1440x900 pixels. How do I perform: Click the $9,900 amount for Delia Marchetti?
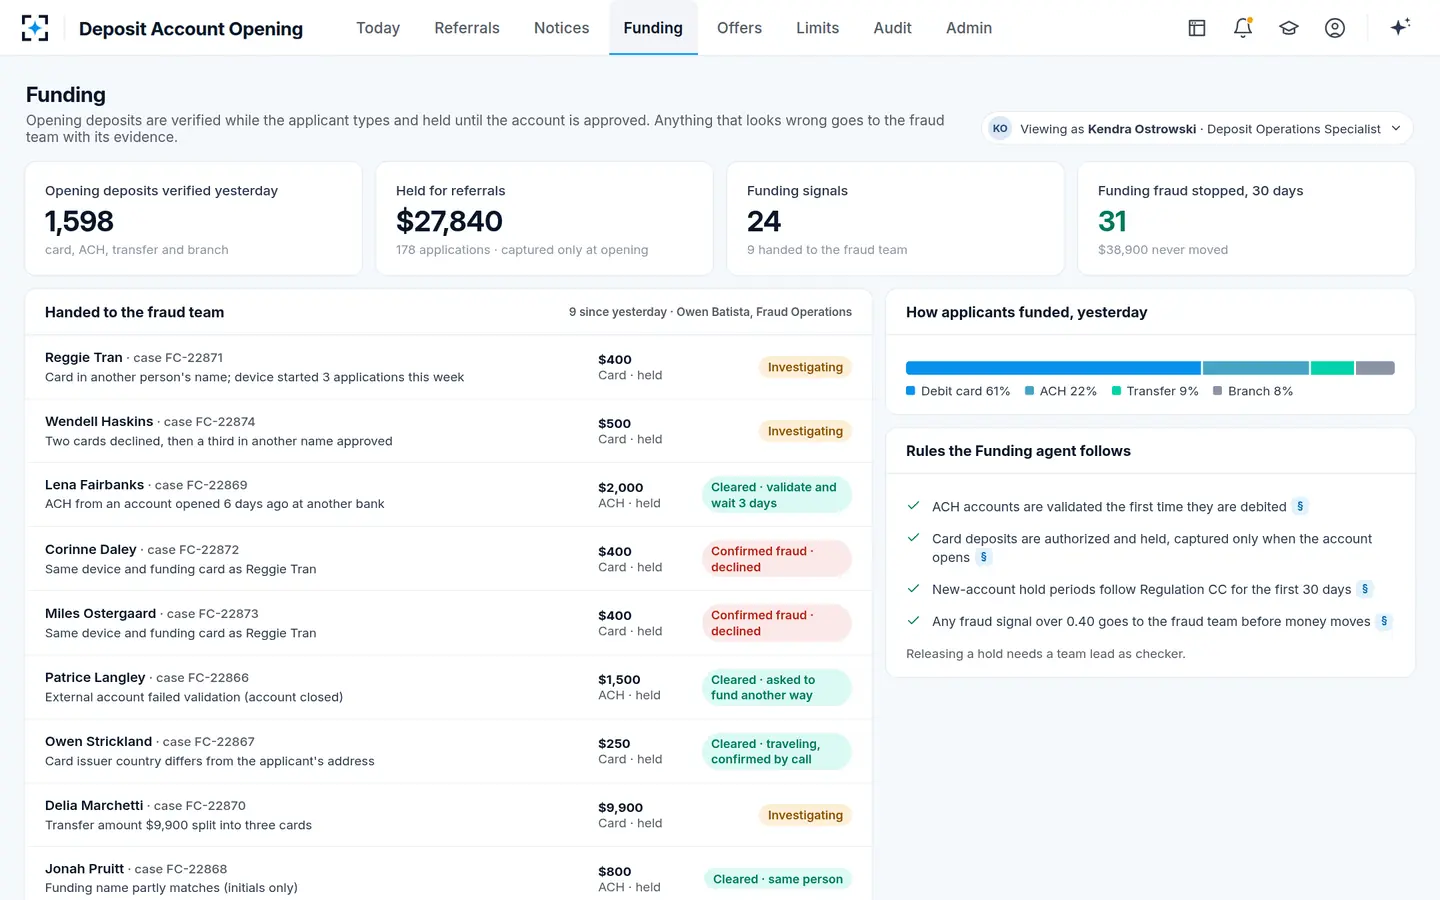pos(620,807)
